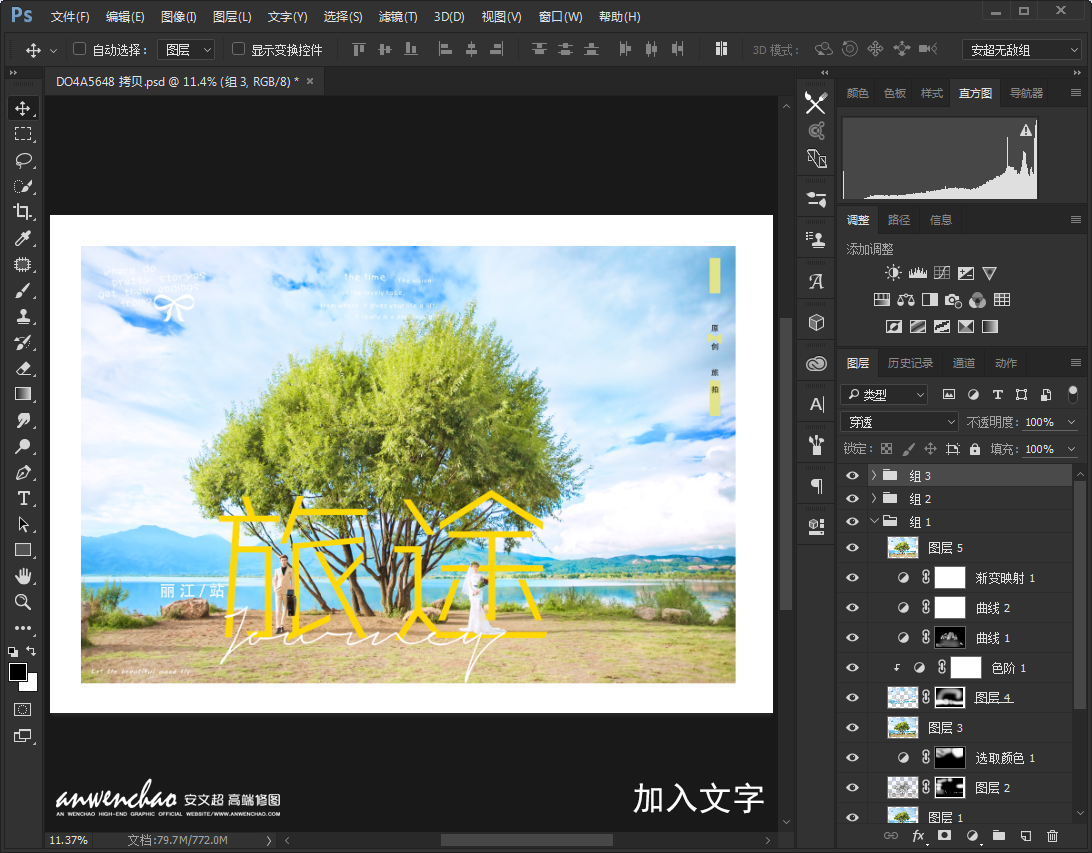This screenshot has width=1092, height=853.
Task: Select the Rectangle shape tool
Action: pyautogui.click(x=23, y=550)
